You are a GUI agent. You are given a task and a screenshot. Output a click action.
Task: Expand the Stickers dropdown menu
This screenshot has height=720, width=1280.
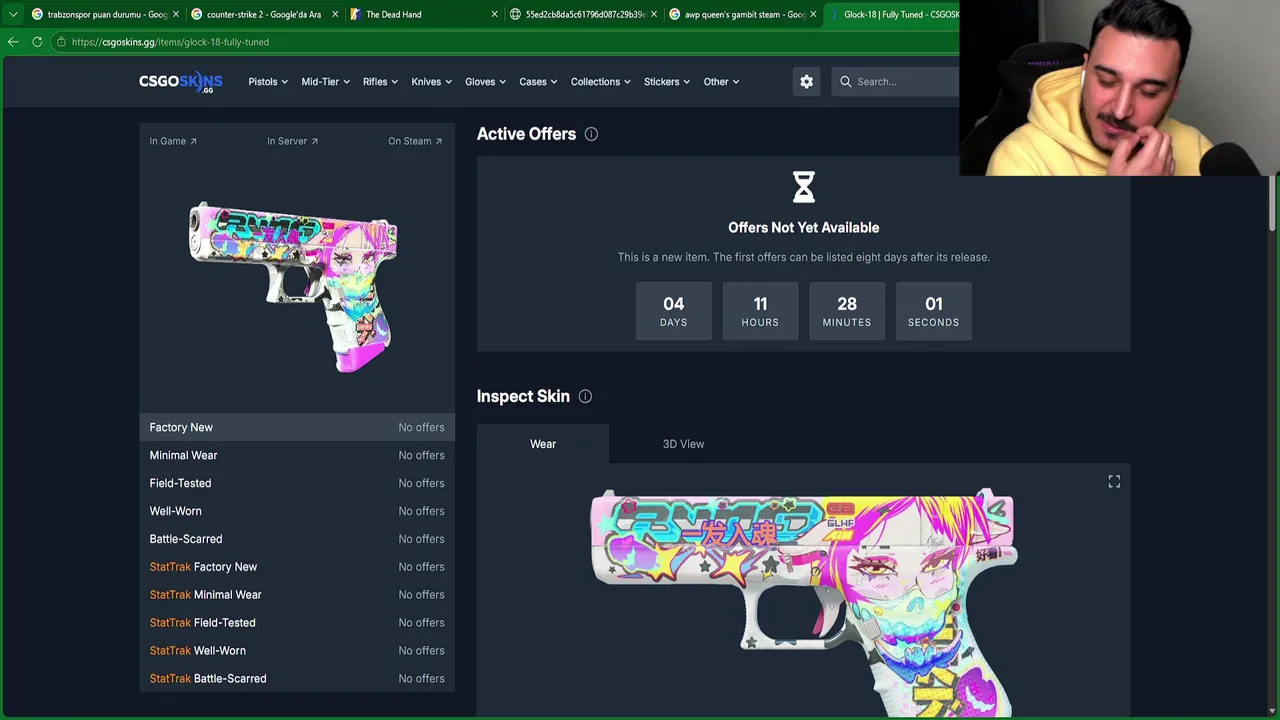pos(667,82)
